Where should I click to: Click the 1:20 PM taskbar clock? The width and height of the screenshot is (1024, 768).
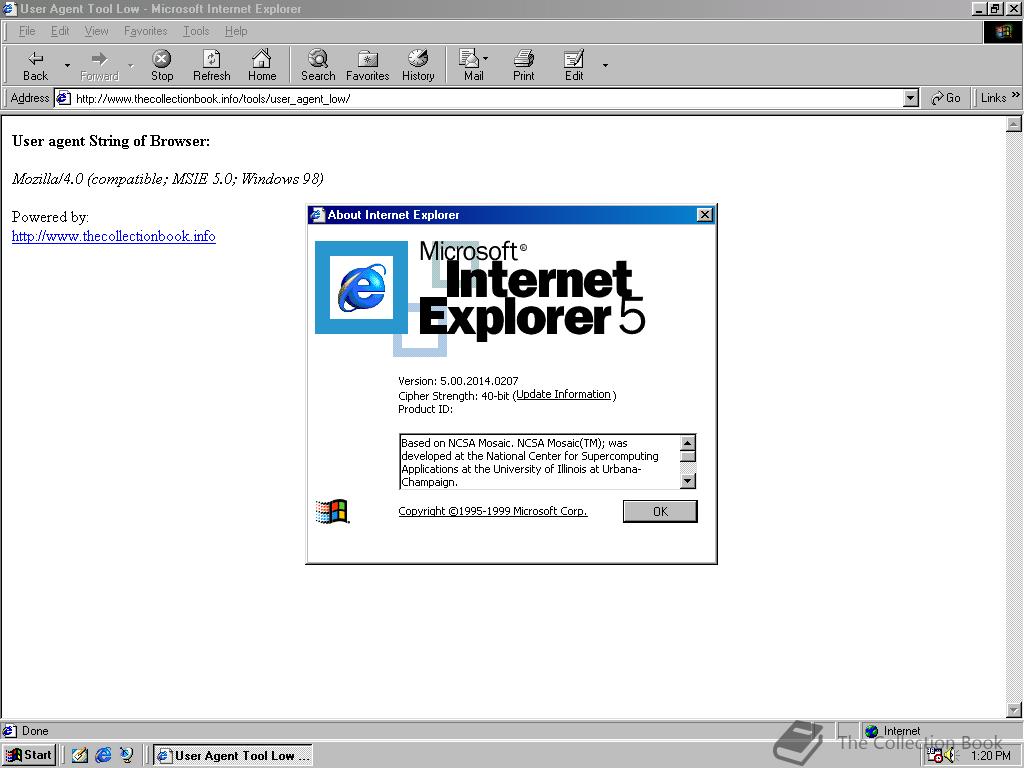click(x=991, y=756)
